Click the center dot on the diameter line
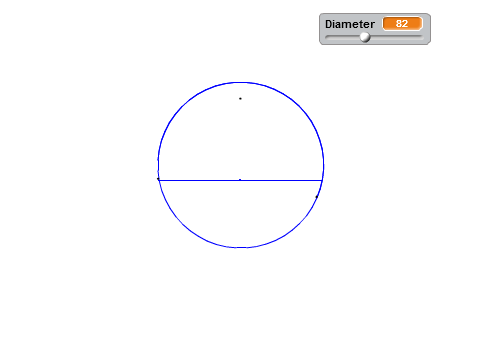The image size is (480, 360). pyautogui.click(x=240, y=180)
